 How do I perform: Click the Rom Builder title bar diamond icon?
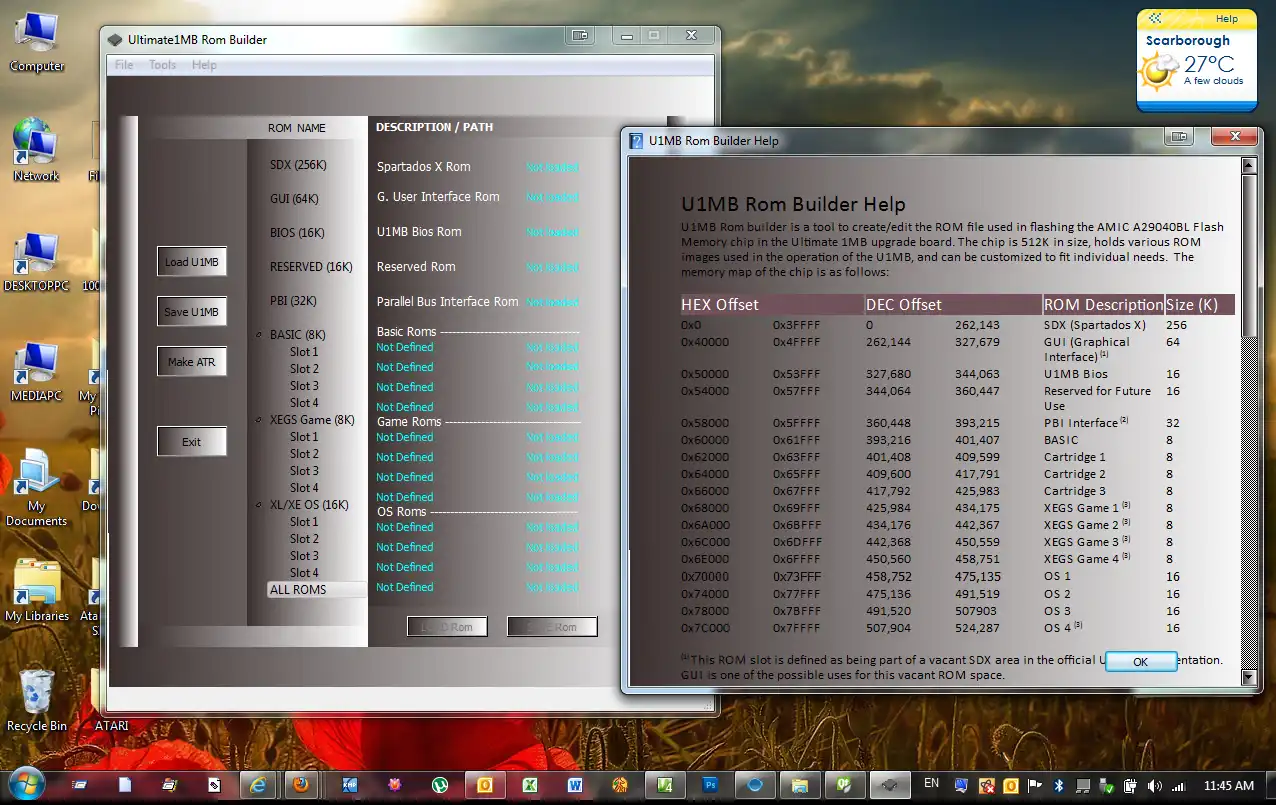(116, 40)
